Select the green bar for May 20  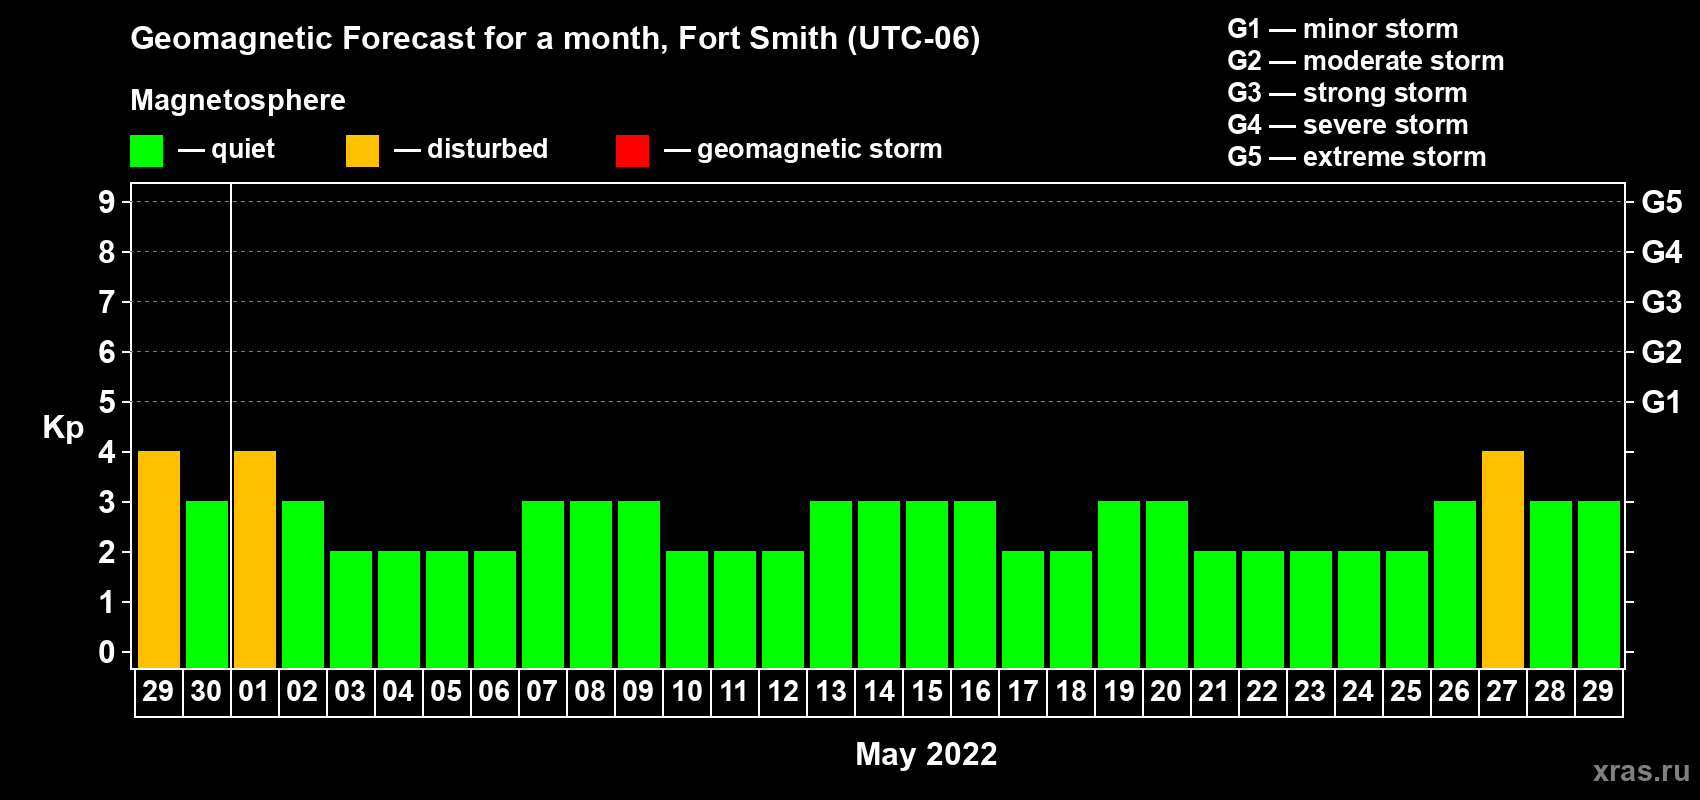pyautogui.click(x=1167, y=584)
